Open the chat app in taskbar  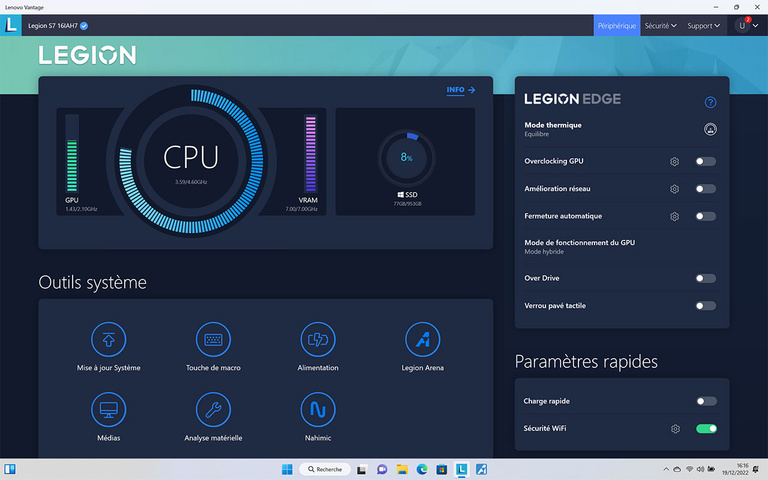[x=382, y=469]
